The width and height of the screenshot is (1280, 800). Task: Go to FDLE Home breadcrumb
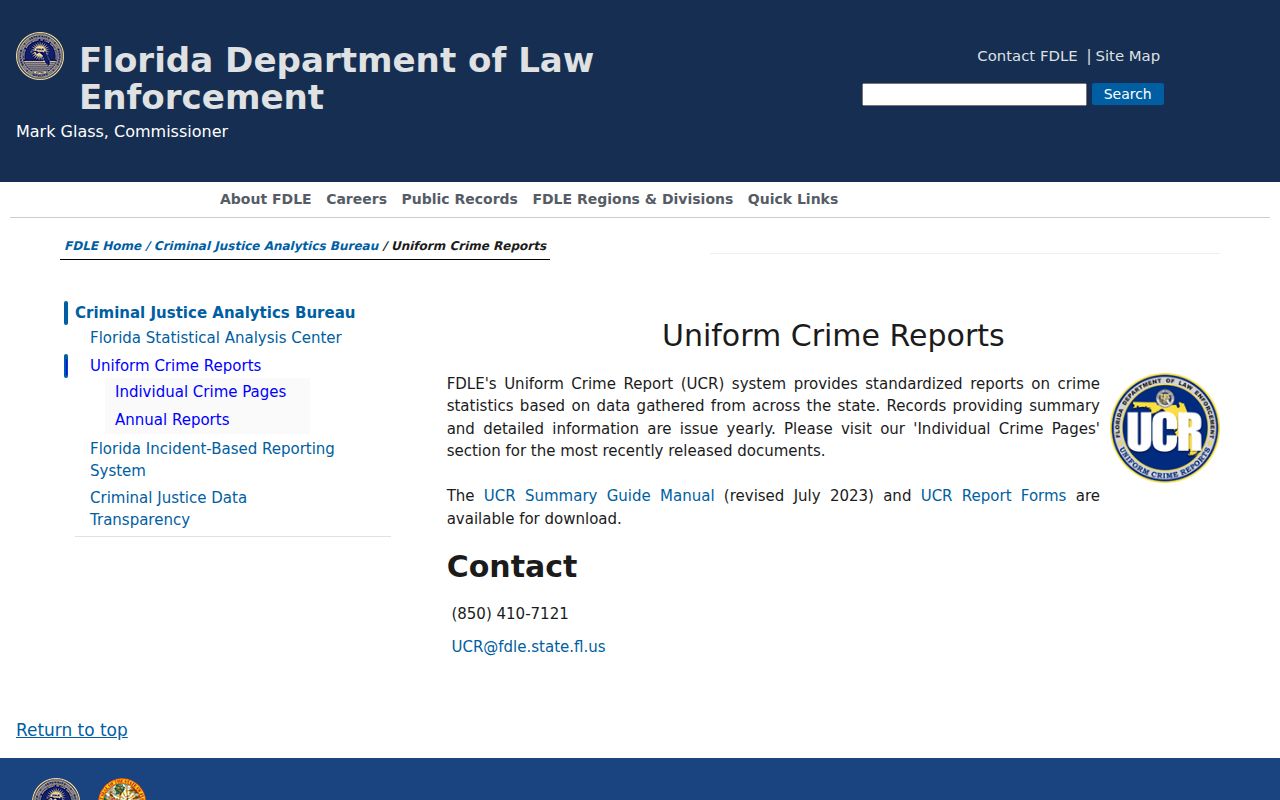click(103, 246)
